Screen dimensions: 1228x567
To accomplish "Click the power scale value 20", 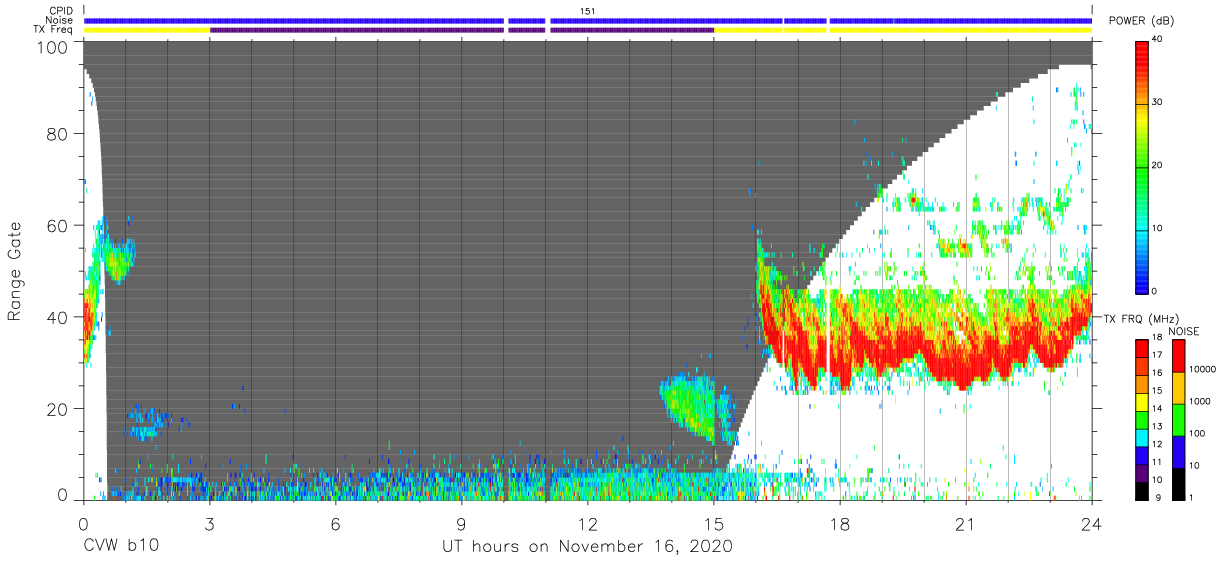I will point(1158,165).
